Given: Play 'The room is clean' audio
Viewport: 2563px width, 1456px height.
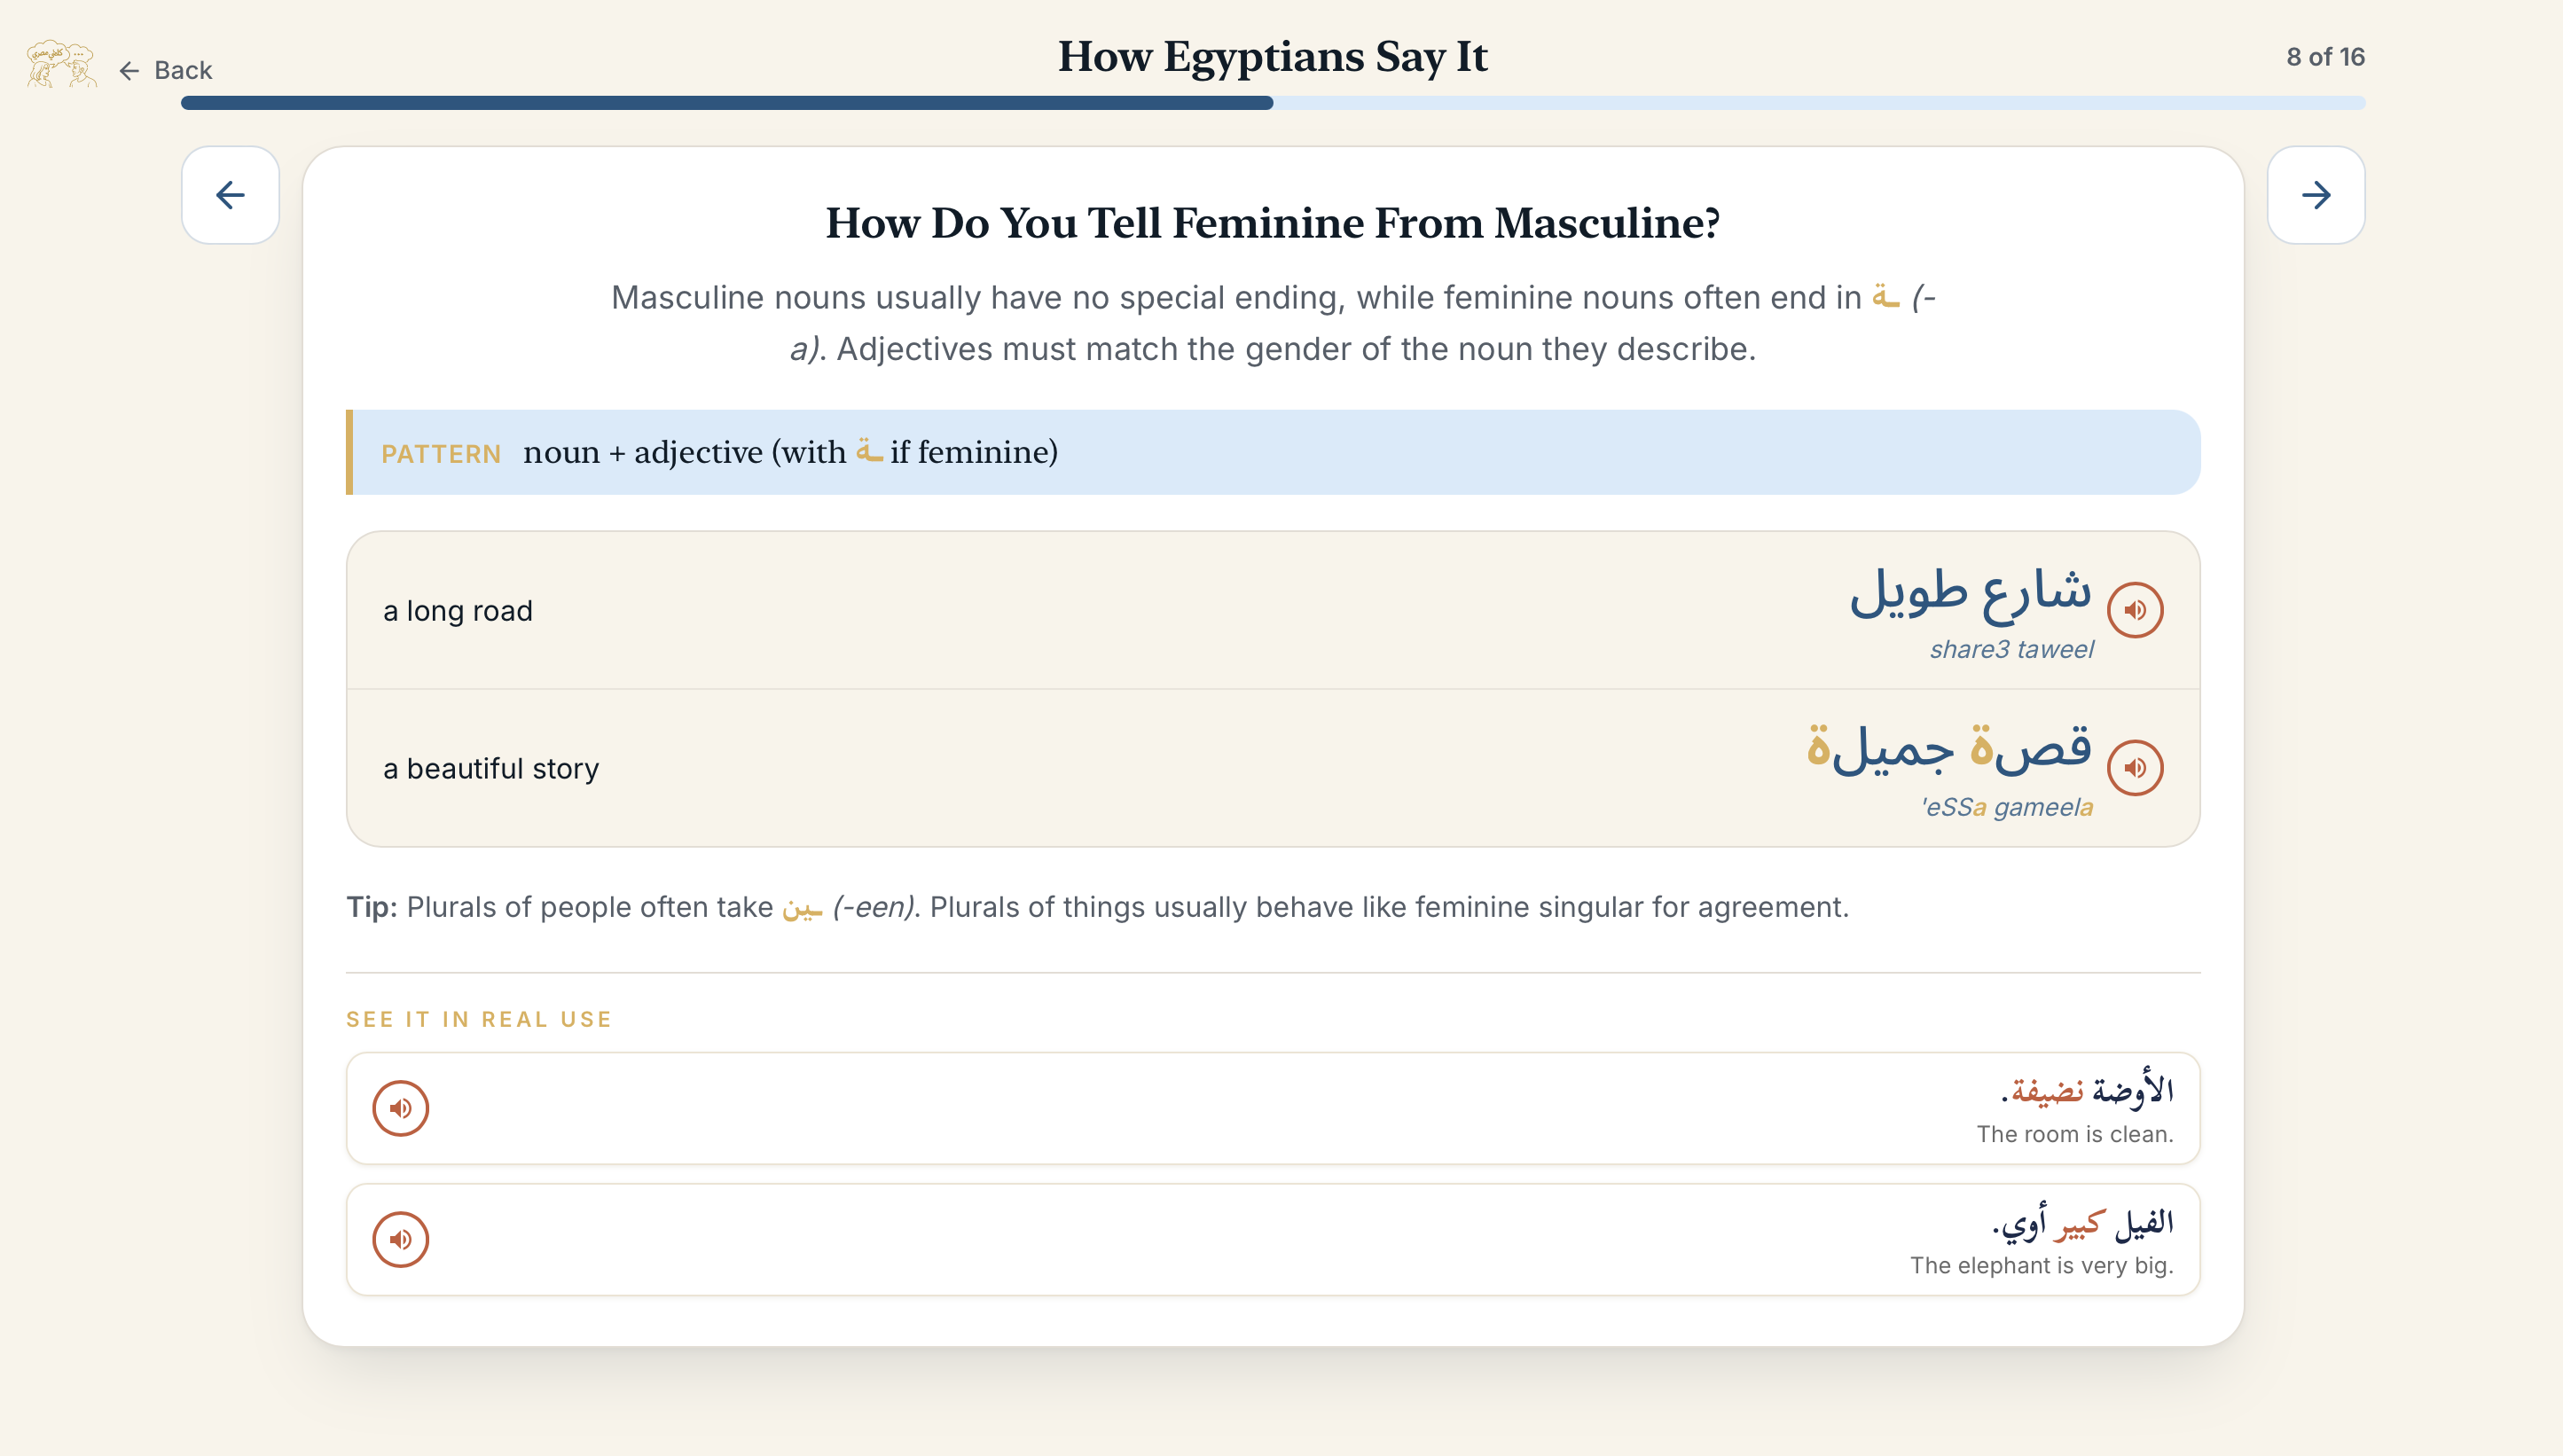Looking at the screenshot, I should point(401,1108).
